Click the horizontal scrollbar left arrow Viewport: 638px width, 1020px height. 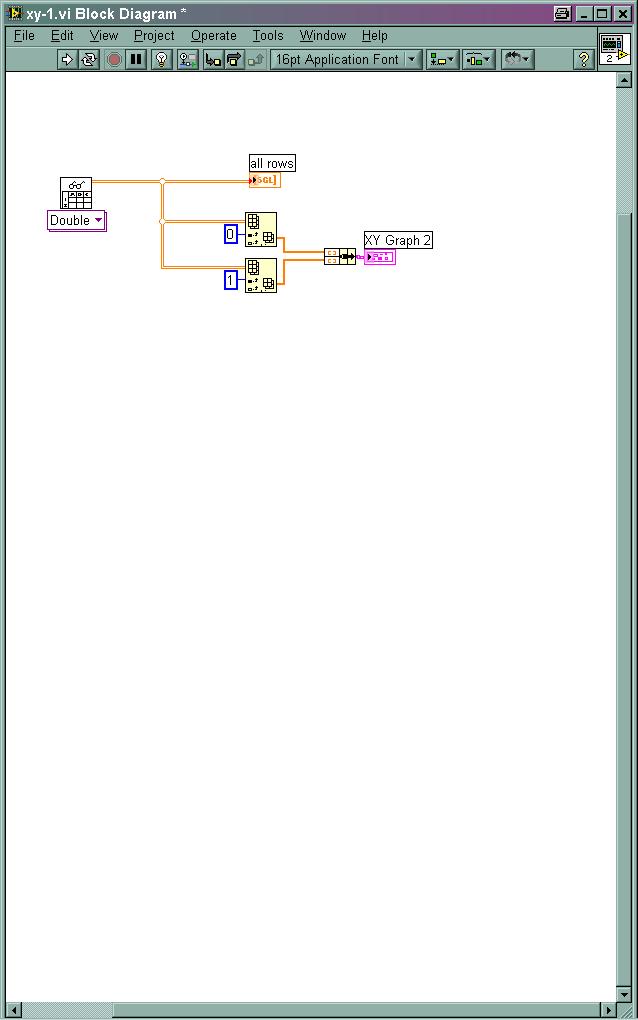tap(14, 1010)
